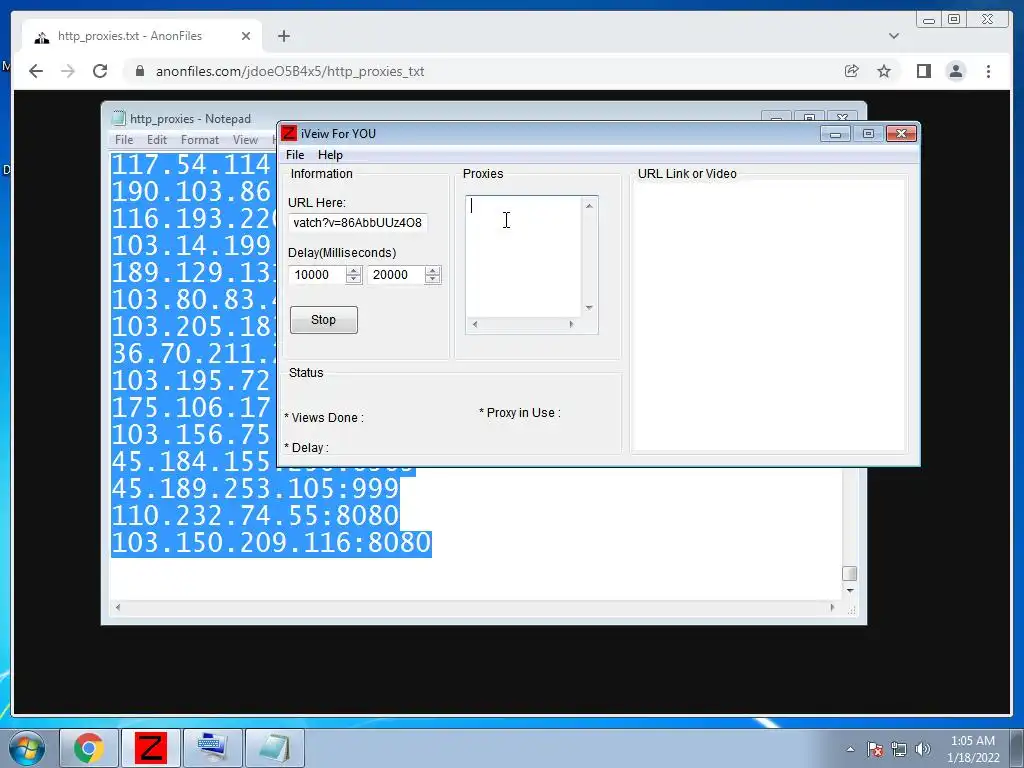Image resolution: width=1024 pixels, height=768 pixels.
Task: Click the URL Link or Video panel
Action: click(769, 315)
